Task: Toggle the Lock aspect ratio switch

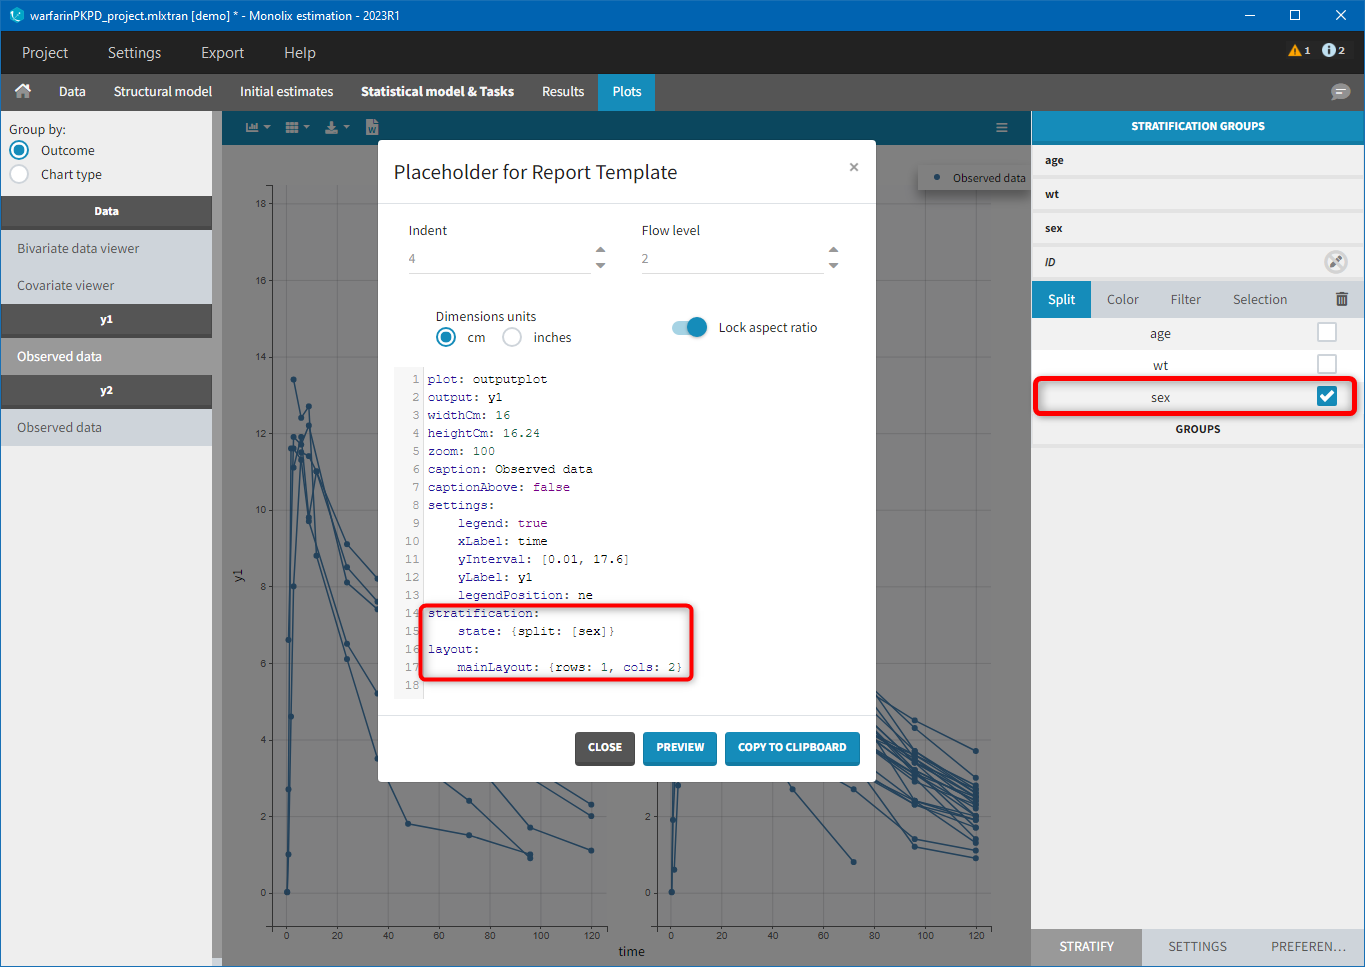Action: pyautogui.click(x=690, y=328)
